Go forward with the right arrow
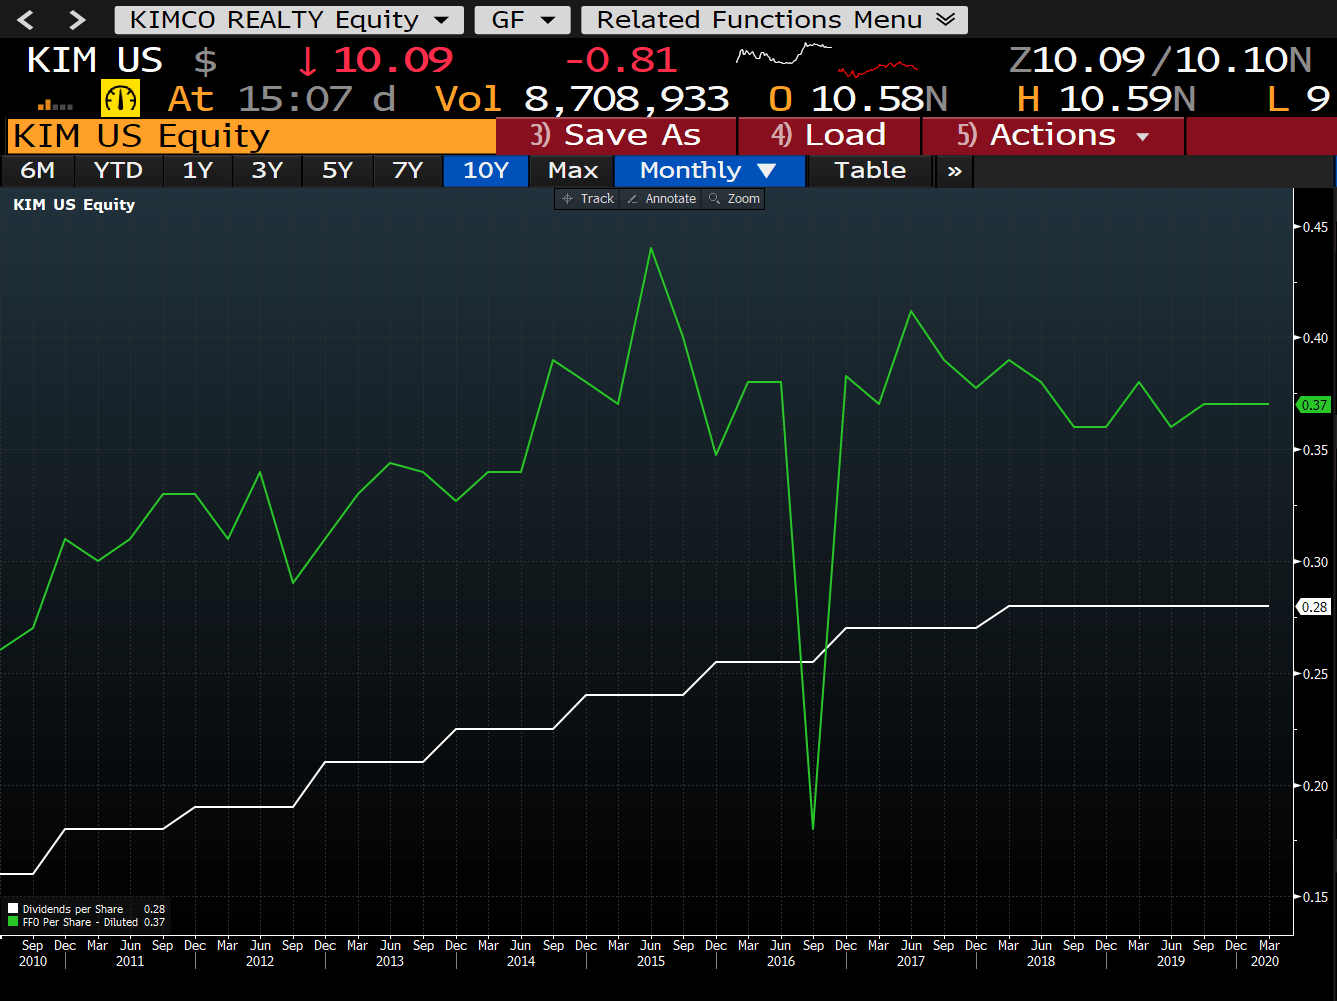Screen dimensions: 1337x1001 pyautogui.click(x=77, y=20)
